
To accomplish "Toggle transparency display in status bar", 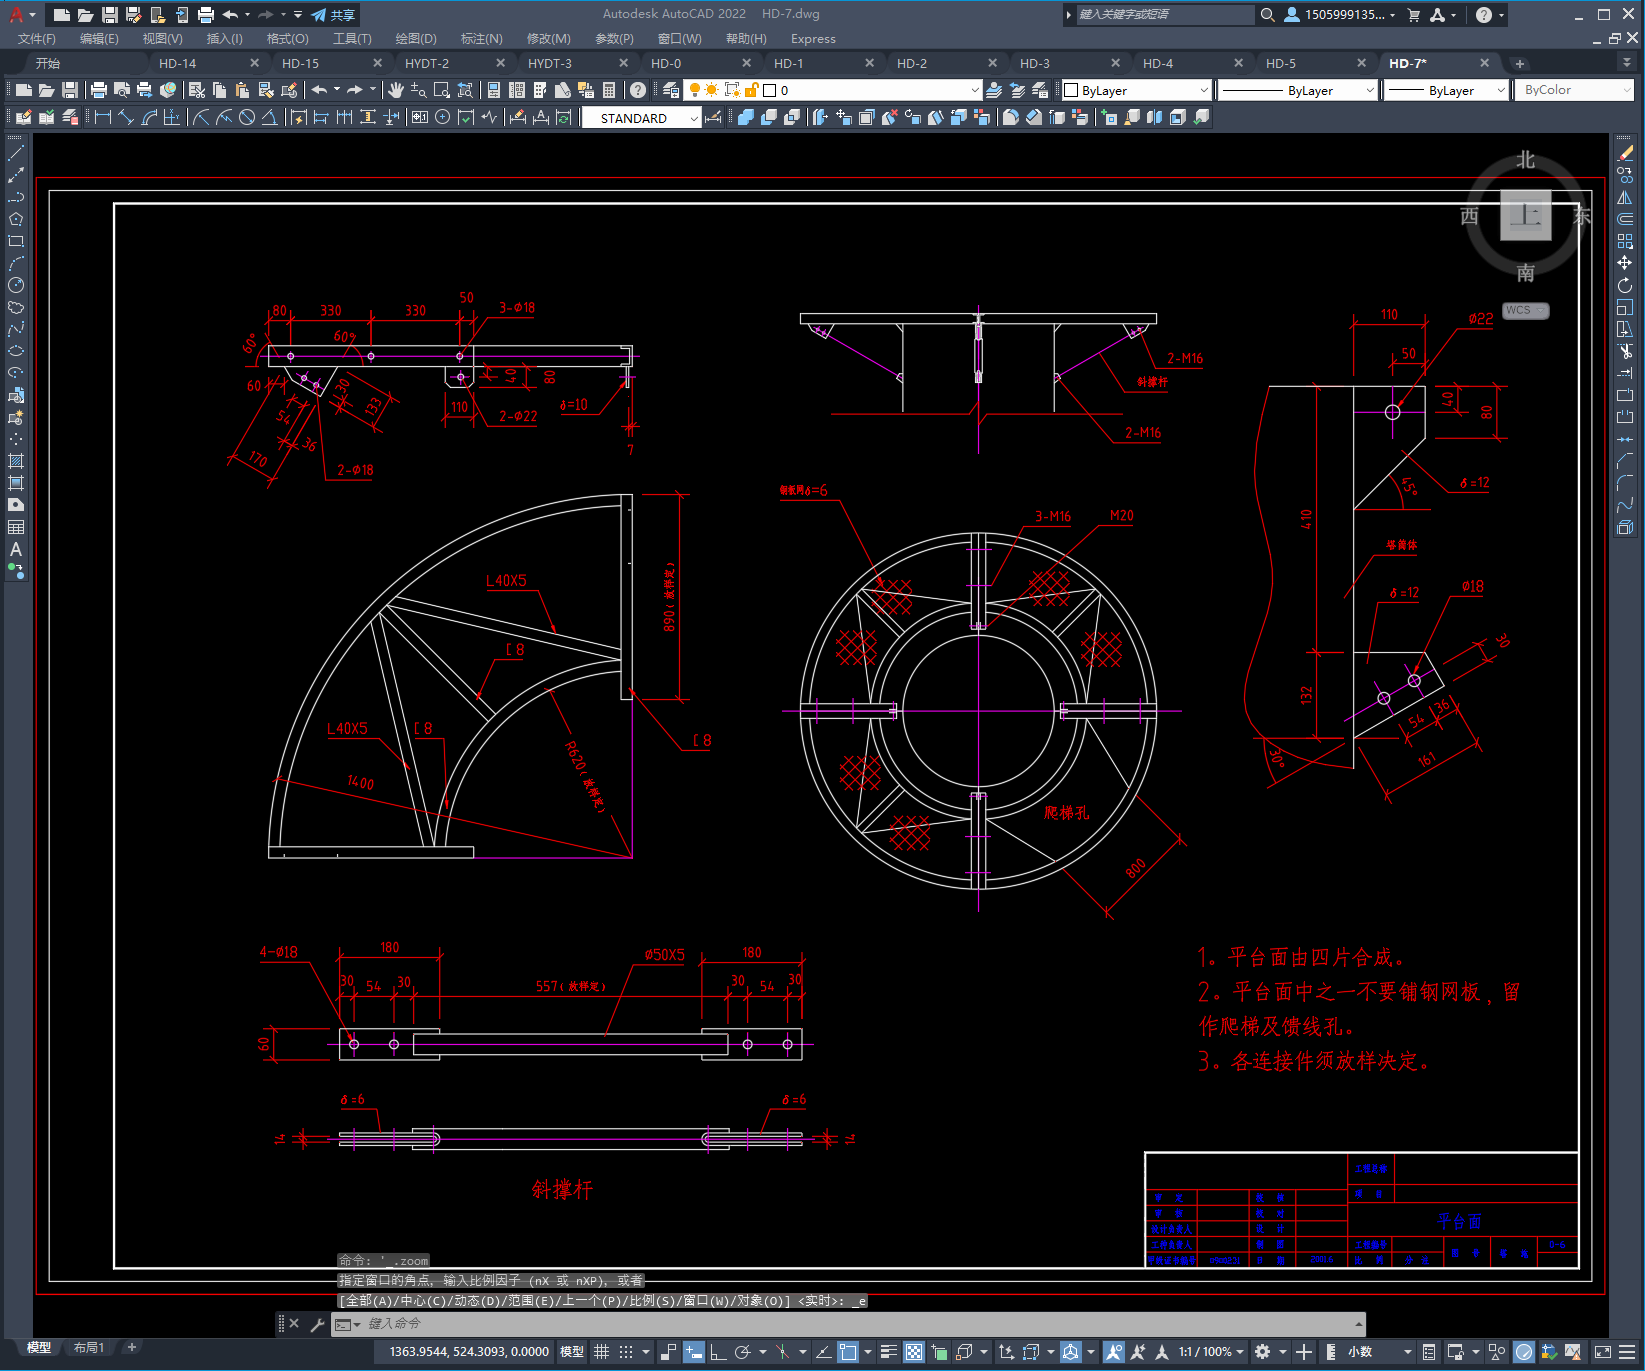I will coord(914,1352).
